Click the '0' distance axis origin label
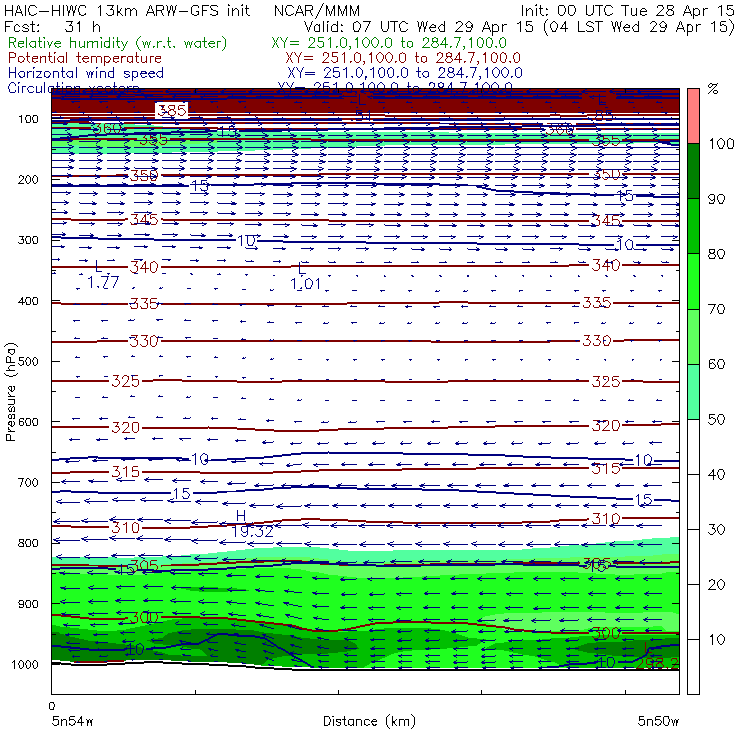The image size is (740, 740). (x=52, y=706)
